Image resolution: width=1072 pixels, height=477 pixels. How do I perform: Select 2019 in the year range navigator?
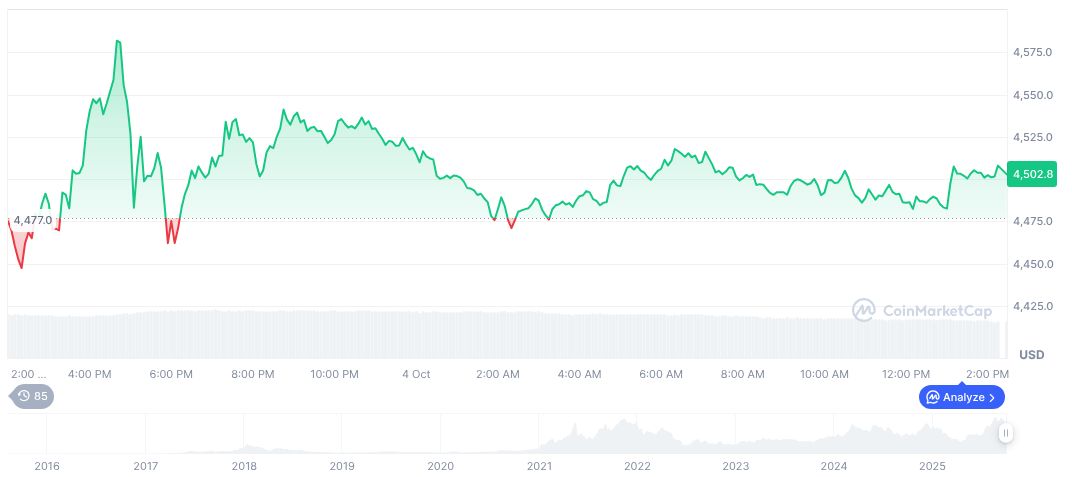click(x=342, y=466)
